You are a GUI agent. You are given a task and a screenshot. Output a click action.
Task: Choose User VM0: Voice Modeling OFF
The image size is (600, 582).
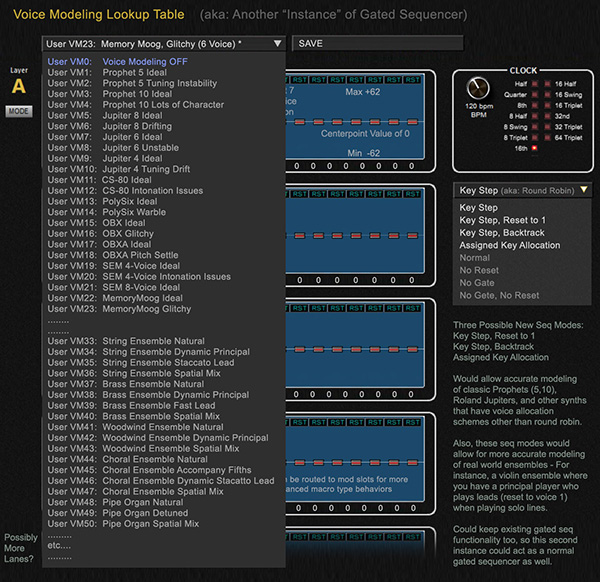click(117, 62)
